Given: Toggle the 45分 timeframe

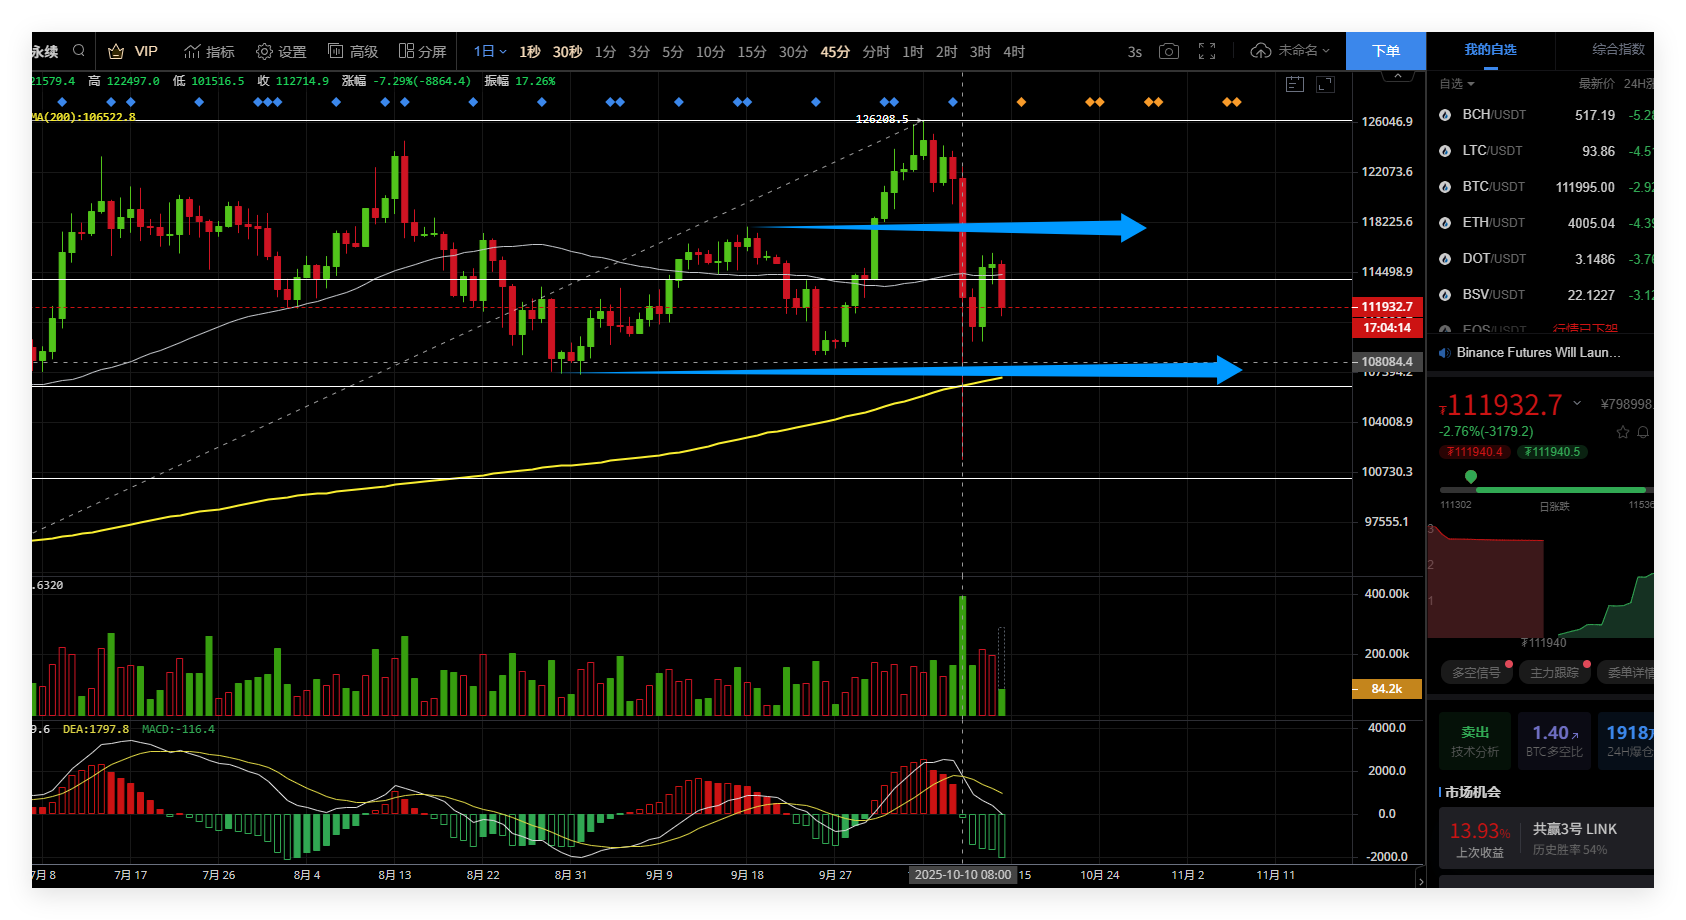Looking at the screenshot, I should click(x=835, y=51).
